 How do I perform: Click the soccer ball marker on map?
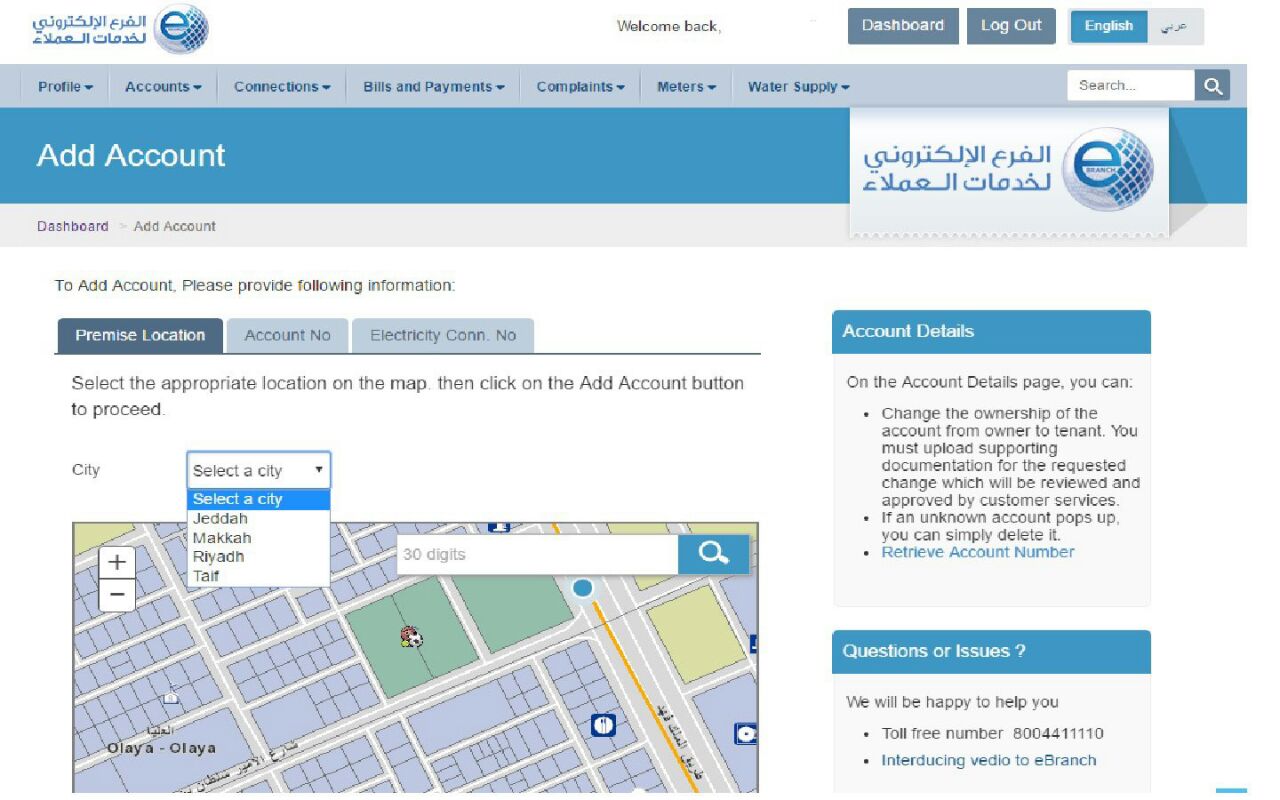410,636
